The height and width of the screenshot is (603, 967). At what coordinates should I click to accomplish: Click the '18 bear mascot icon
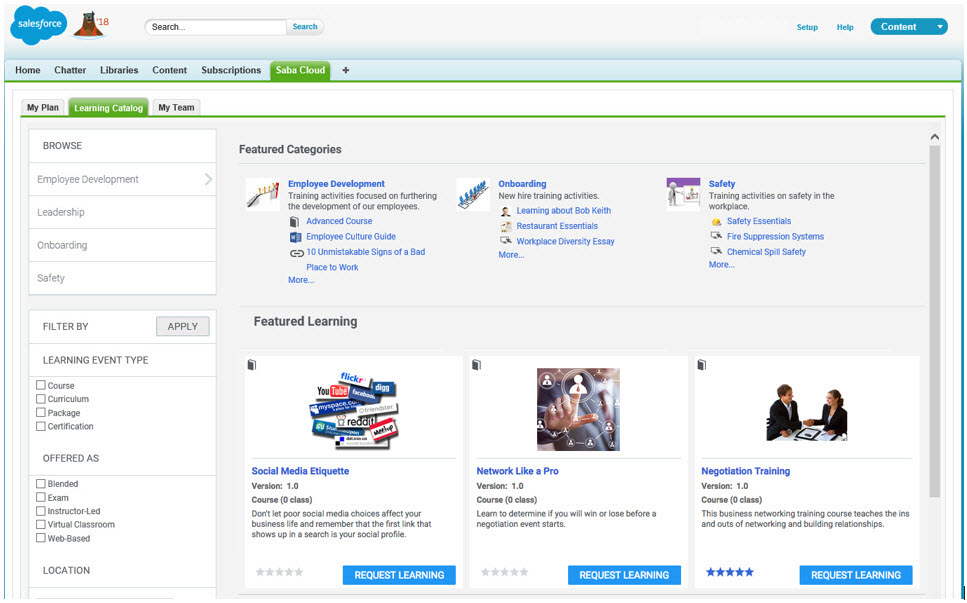[x=91, y=25]
